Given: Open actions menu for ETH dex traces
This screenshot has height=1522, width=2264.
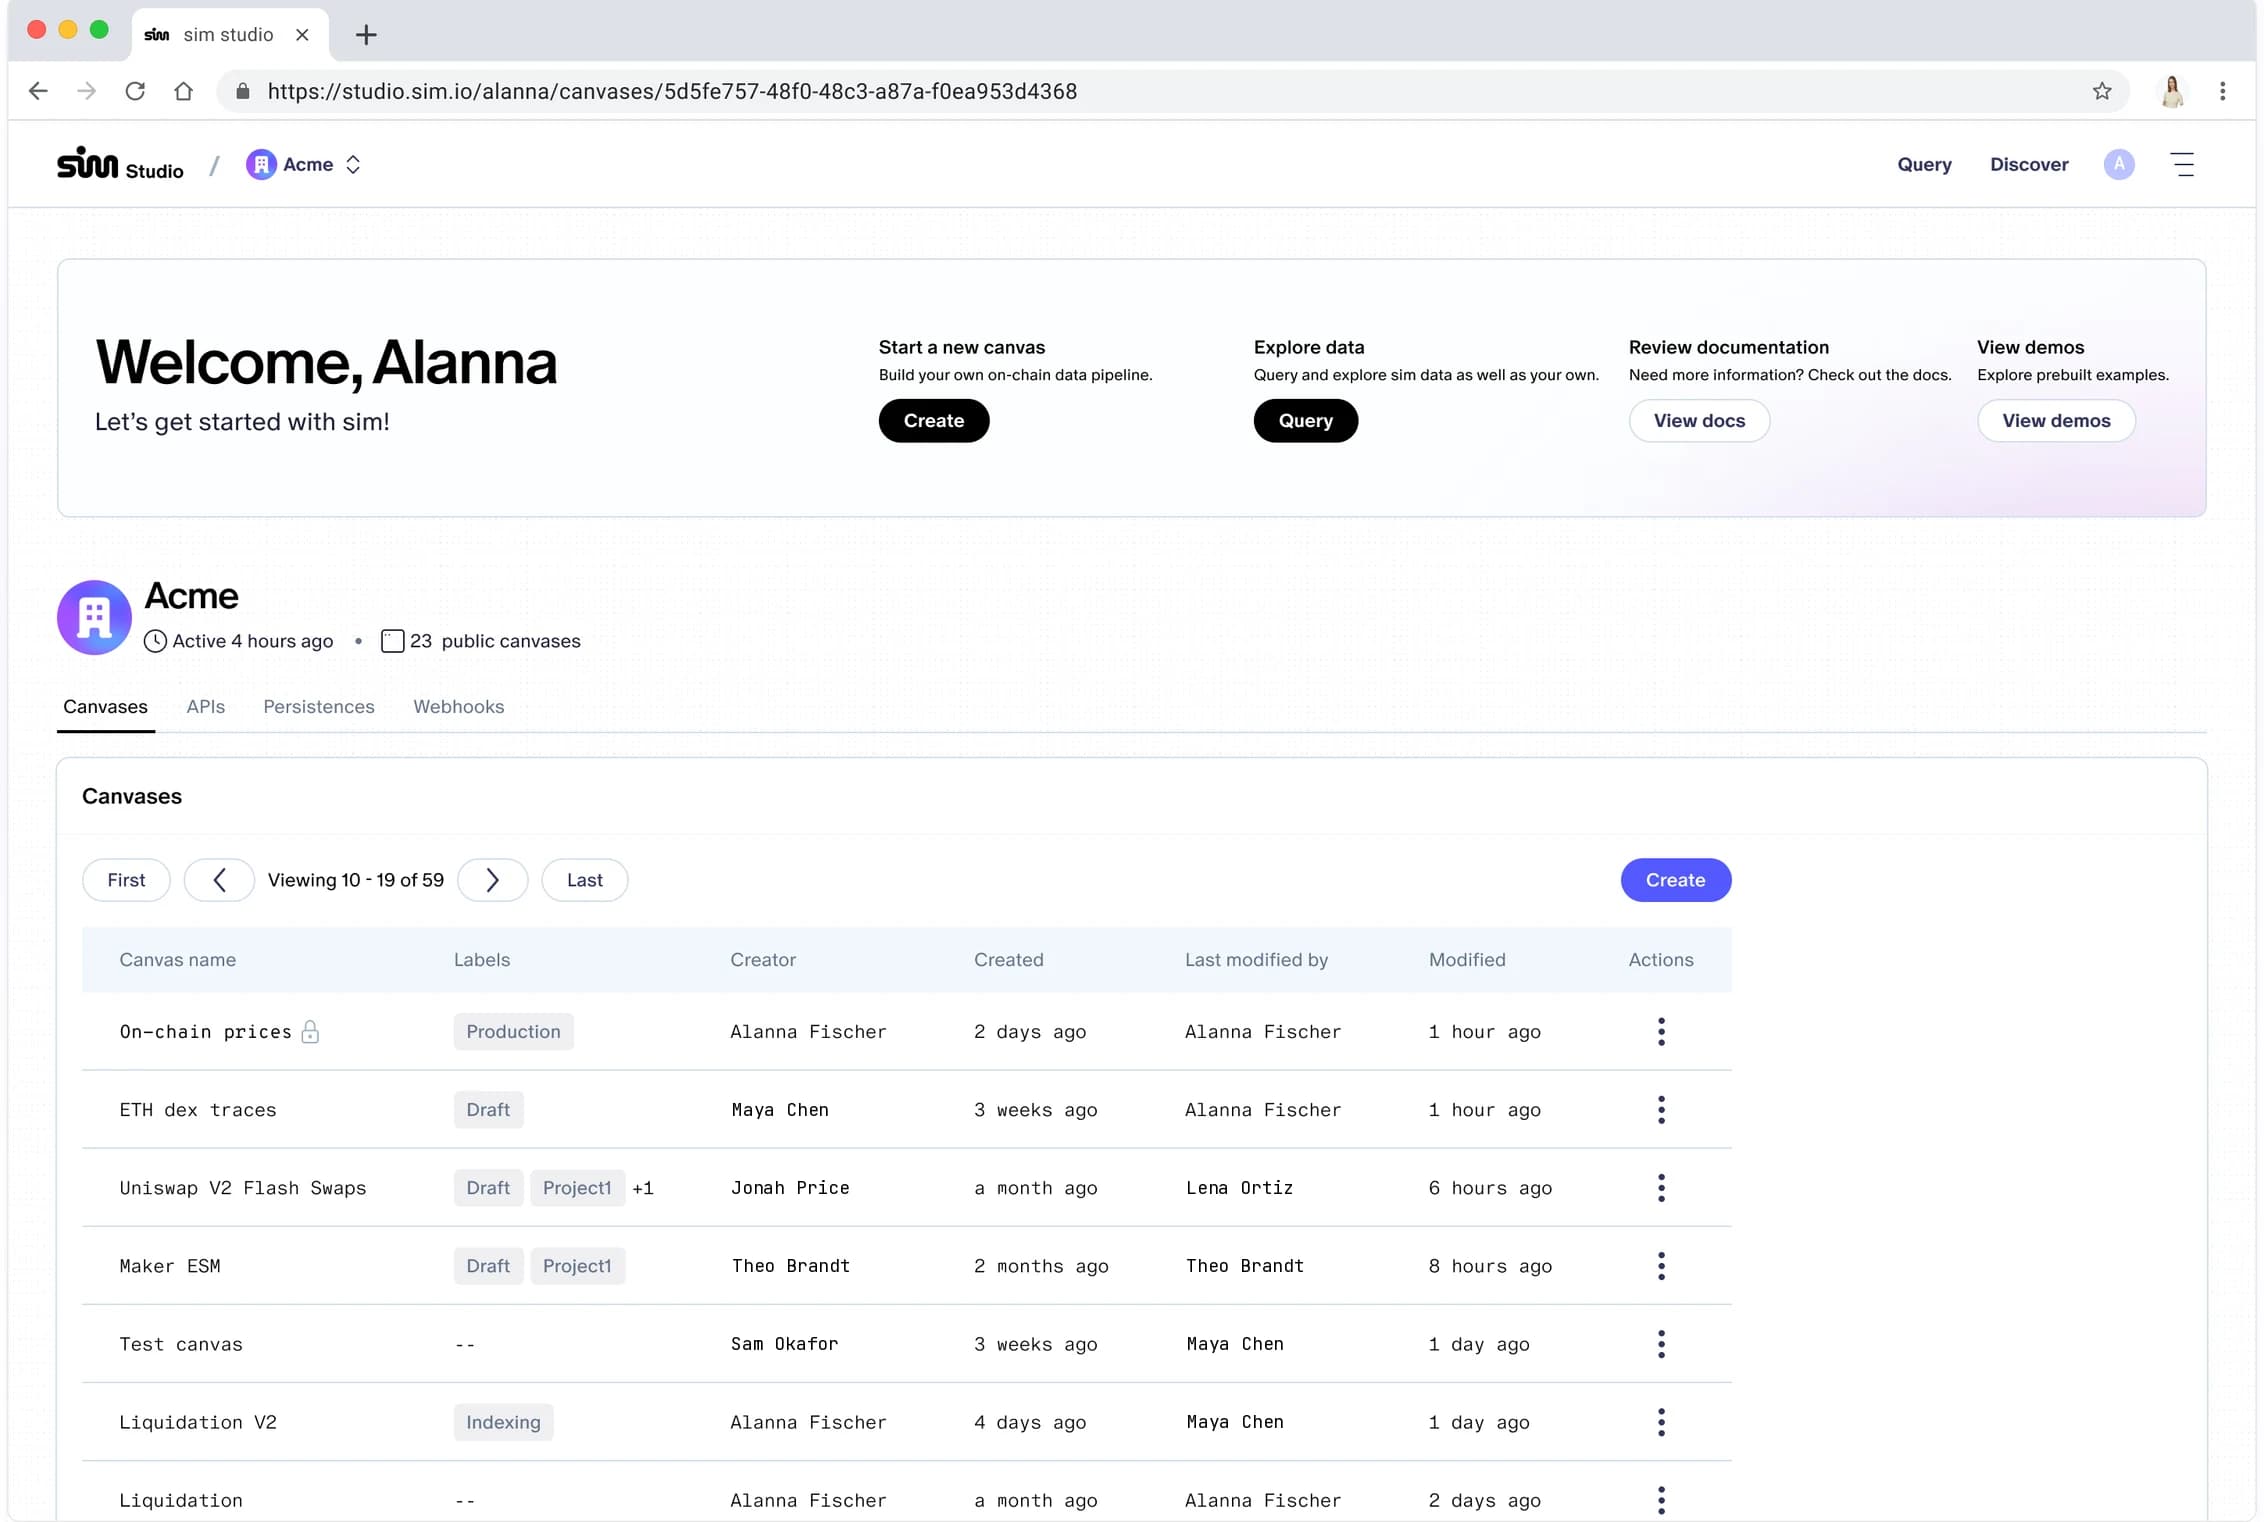Looking at the screenshot, I should [1661, 1109].
